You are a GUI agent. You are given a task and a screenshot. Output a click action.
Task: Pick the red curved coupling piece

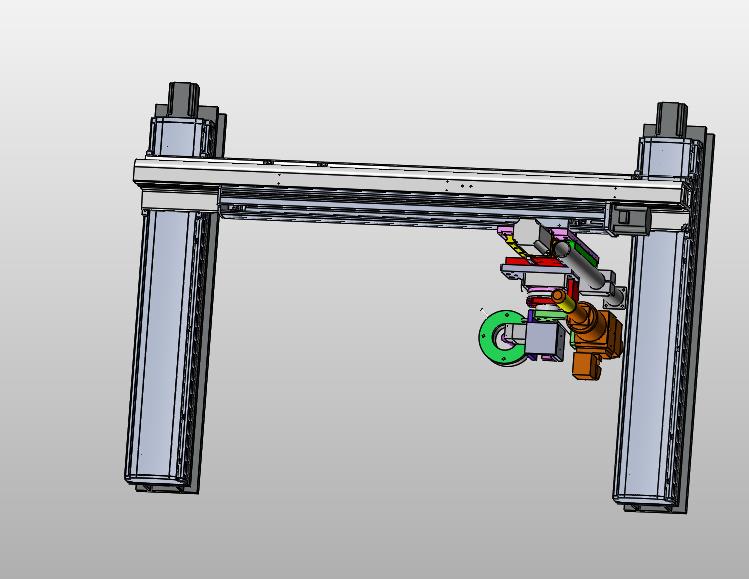(539, 302)
